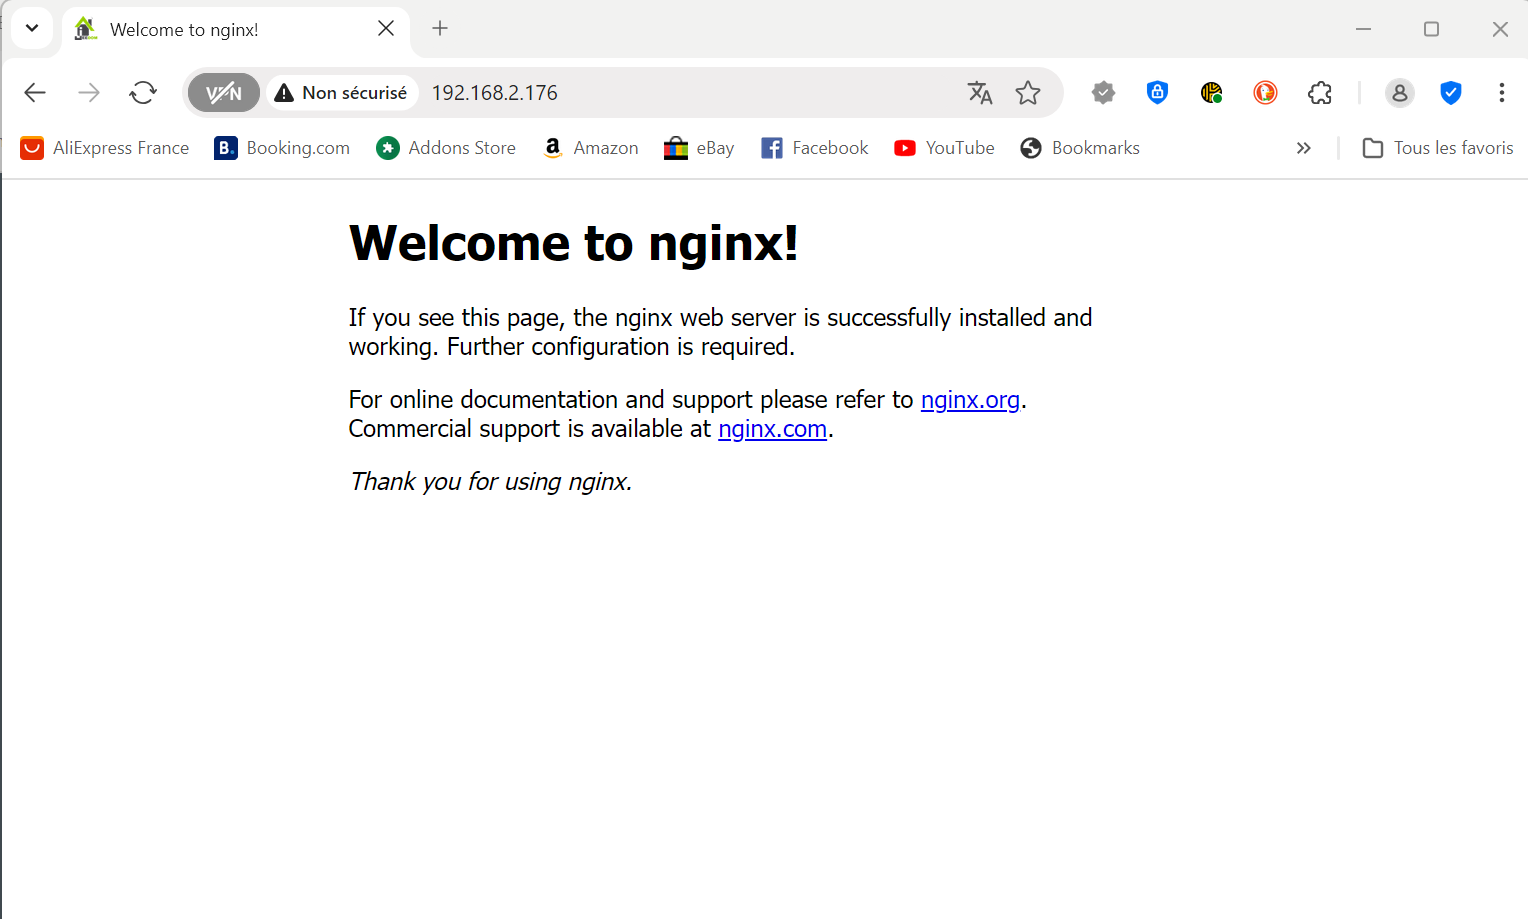
Task: Bookmark this page with the star icon
Action: click(x=1028, y=93)
